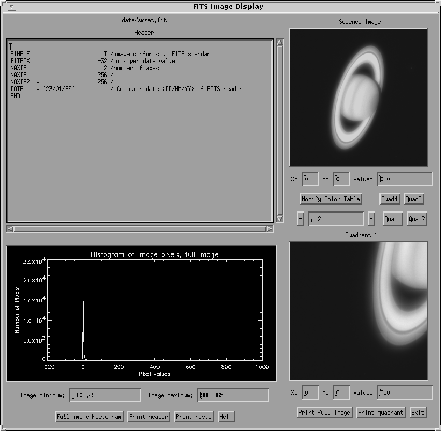This screenshot has width=441, height=431.
Task: Open the window menu in the title bar
Action: tap(12, 7)
